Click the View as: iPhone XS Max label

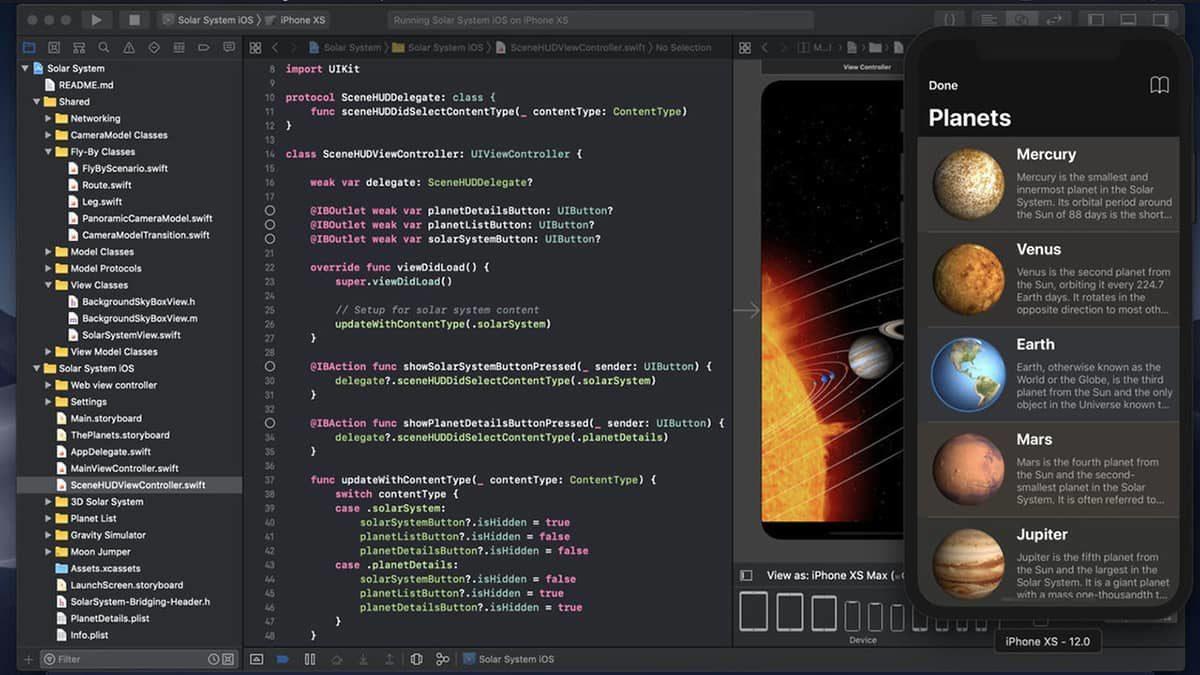[x=828, y=575]
